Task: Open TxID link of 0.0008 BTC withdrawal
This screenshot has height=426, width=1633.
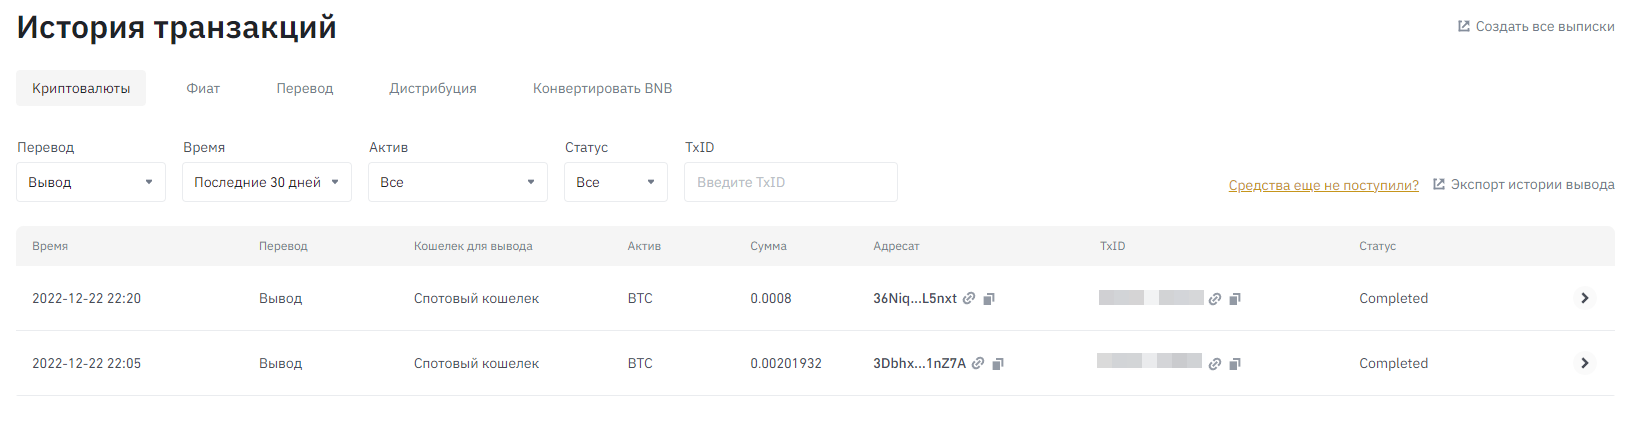Action: (x=1215, y=299)
